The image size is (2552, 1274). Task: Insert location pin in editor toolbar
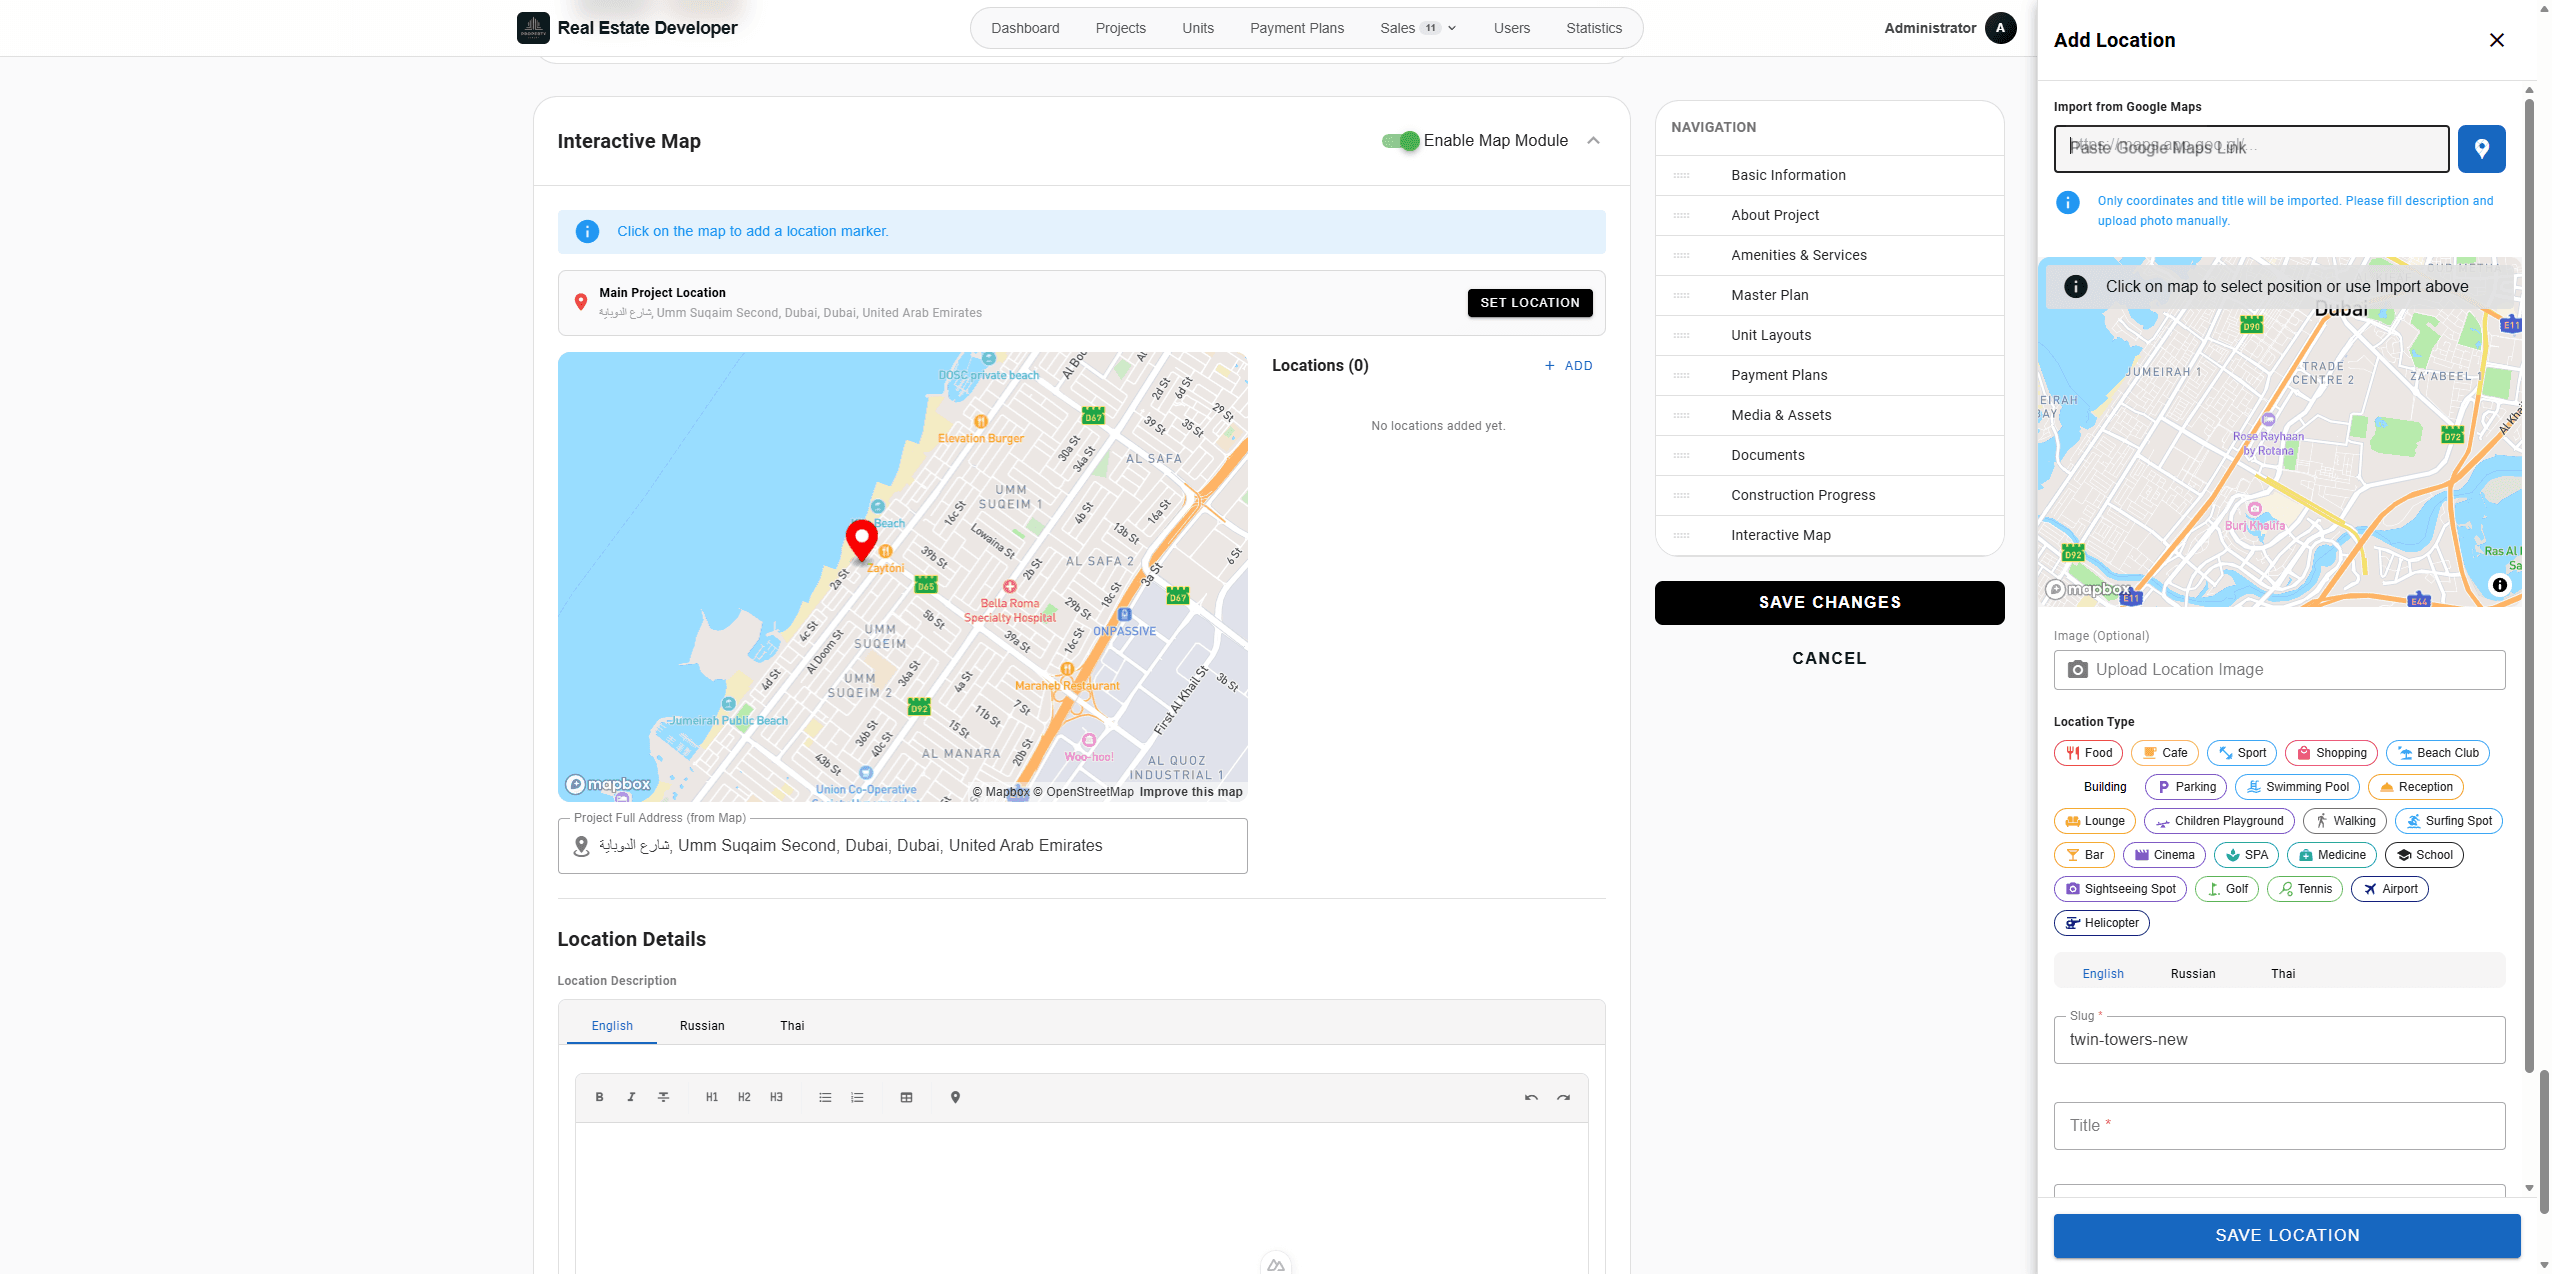click(955, 1097)
